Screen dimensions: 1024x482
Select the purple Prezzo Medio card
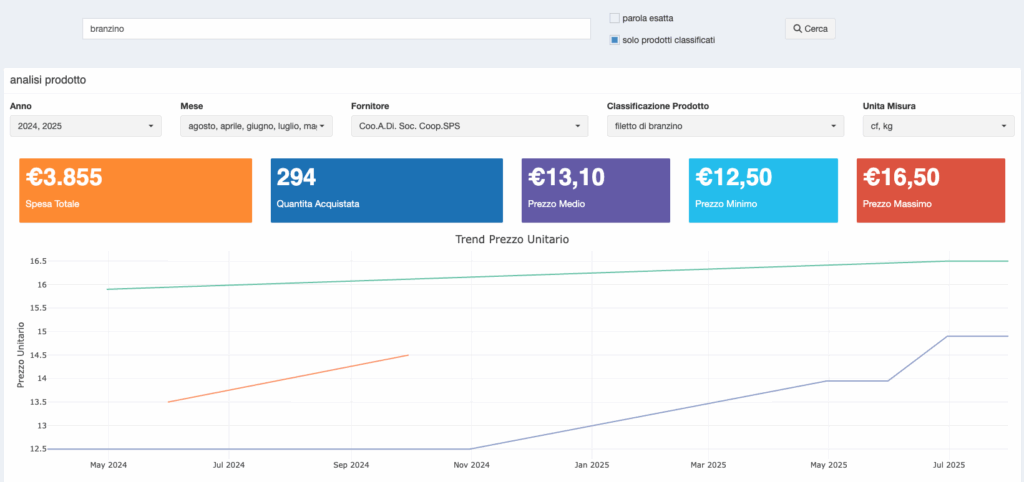click(x=596, y=190)
